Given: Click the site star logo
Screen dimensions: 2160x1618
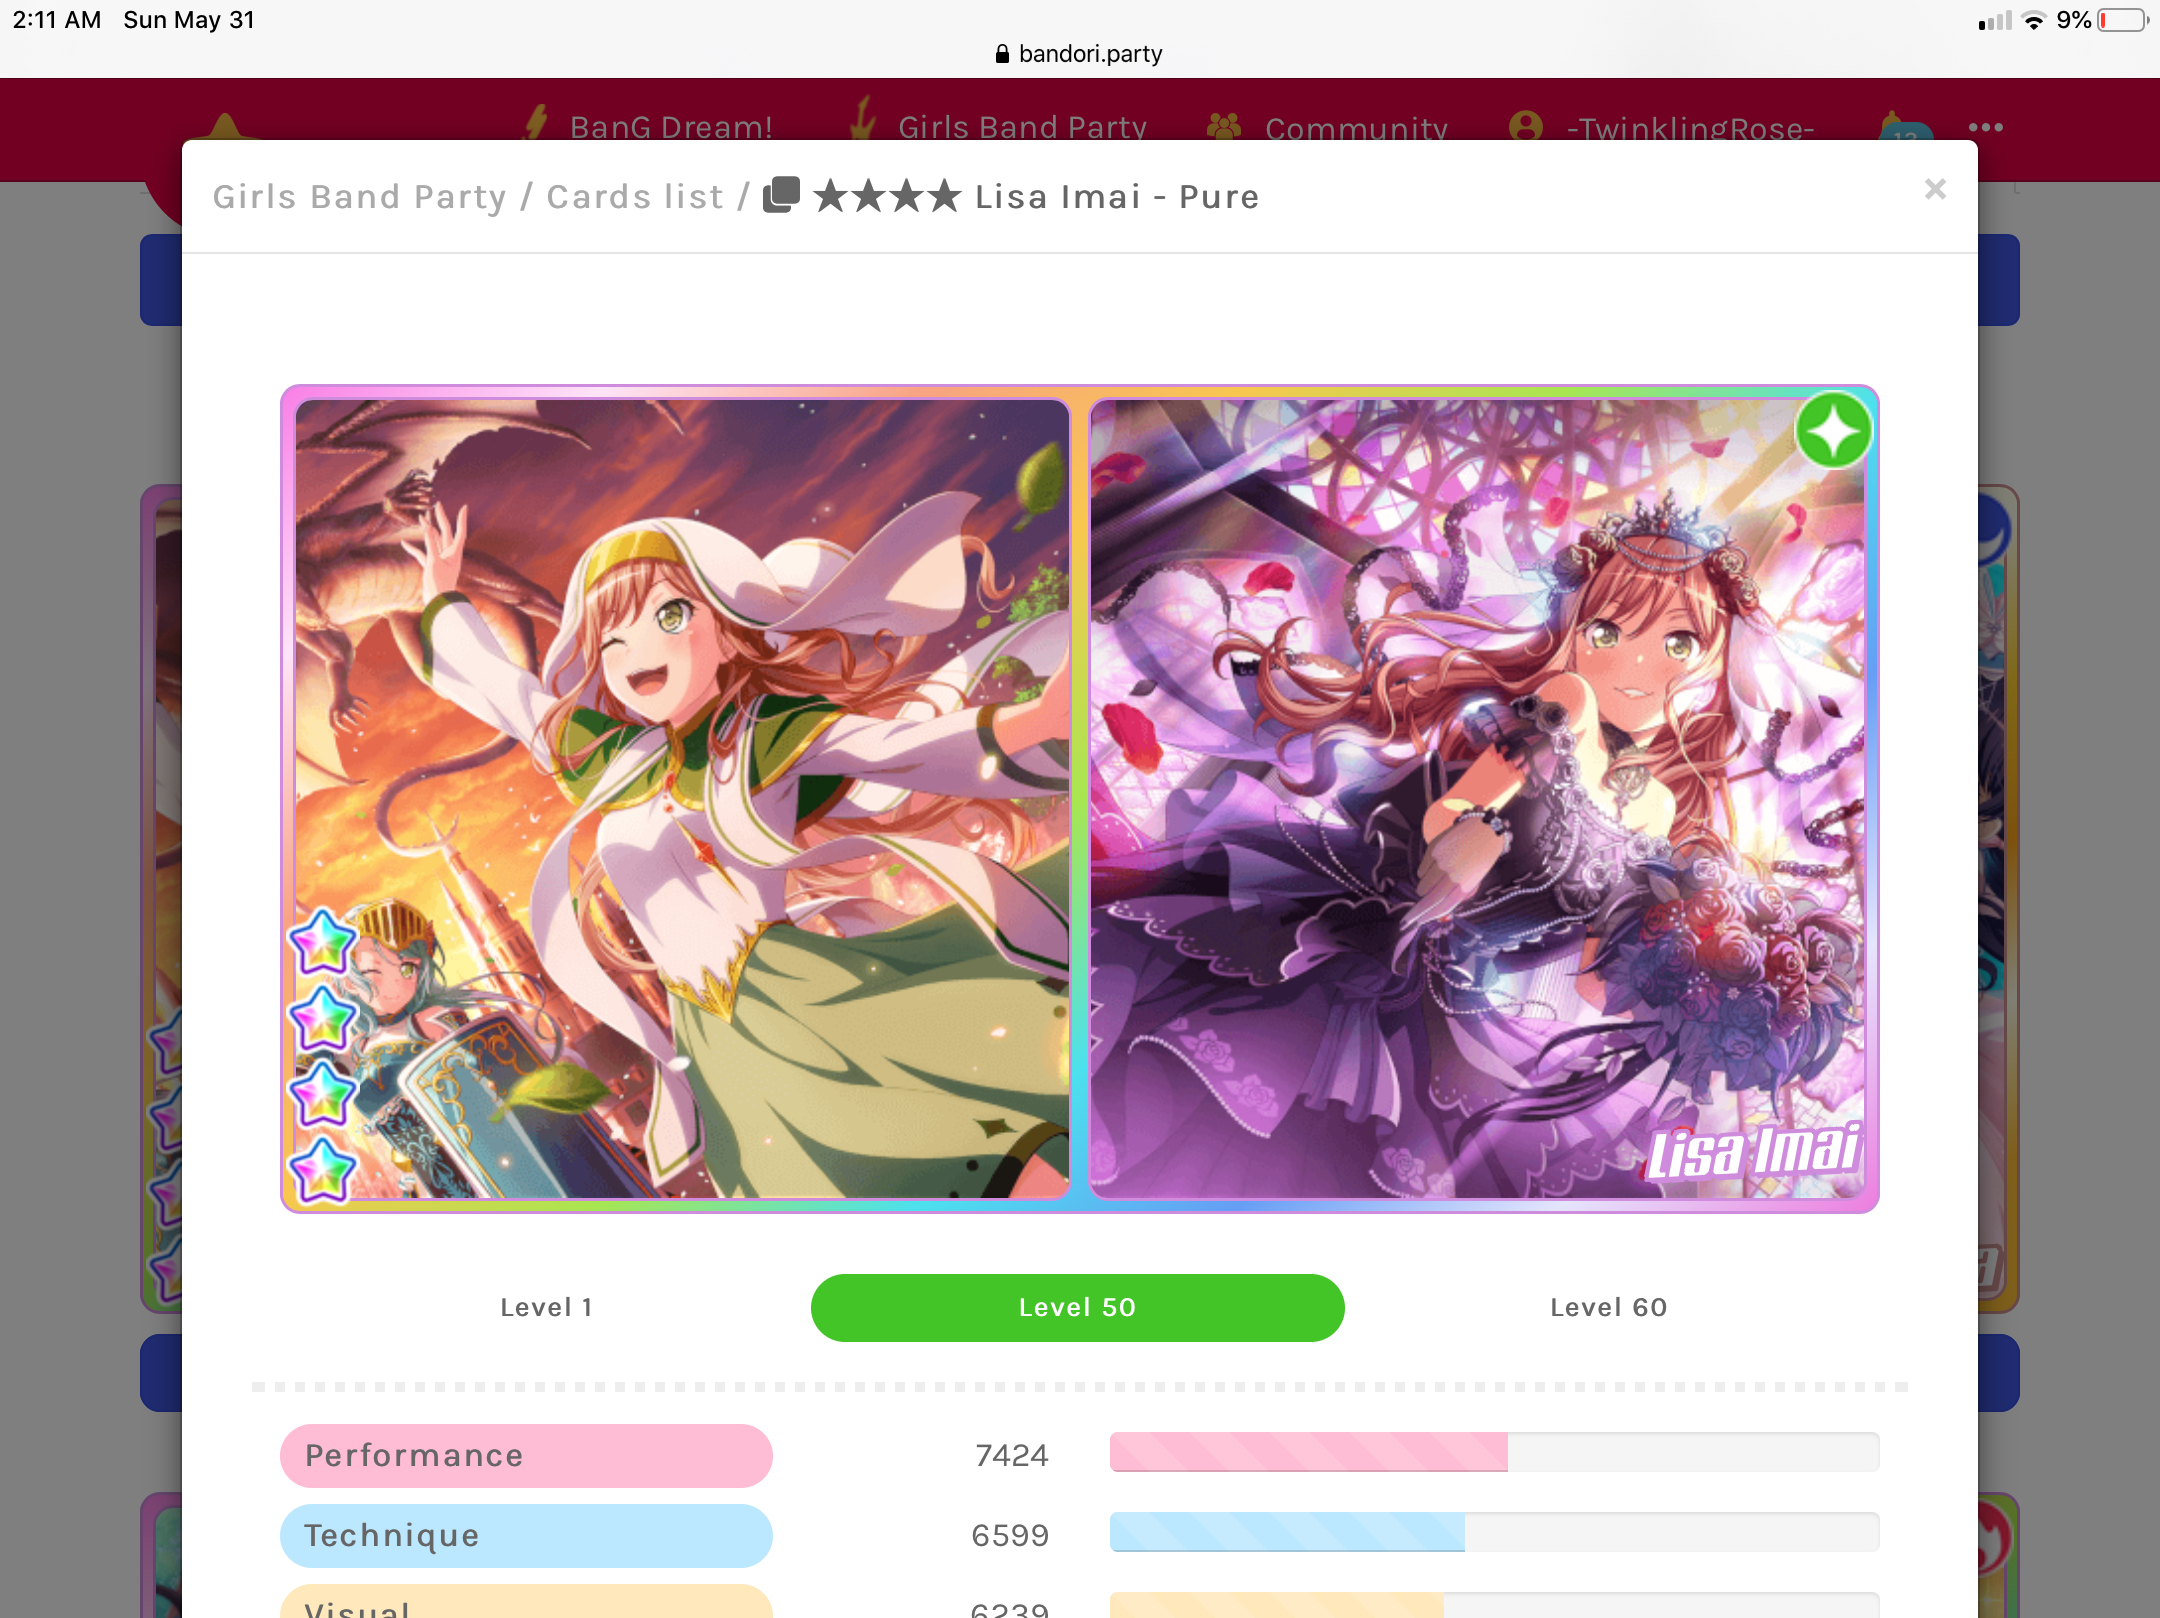Looking at the screenshot, I should tap(225, 127).
